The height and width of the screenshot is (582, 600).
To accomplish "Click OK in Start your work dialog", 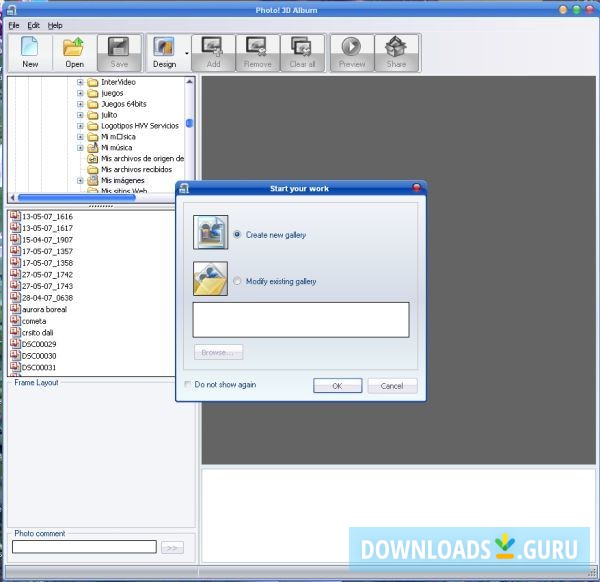I will point(338,386).
